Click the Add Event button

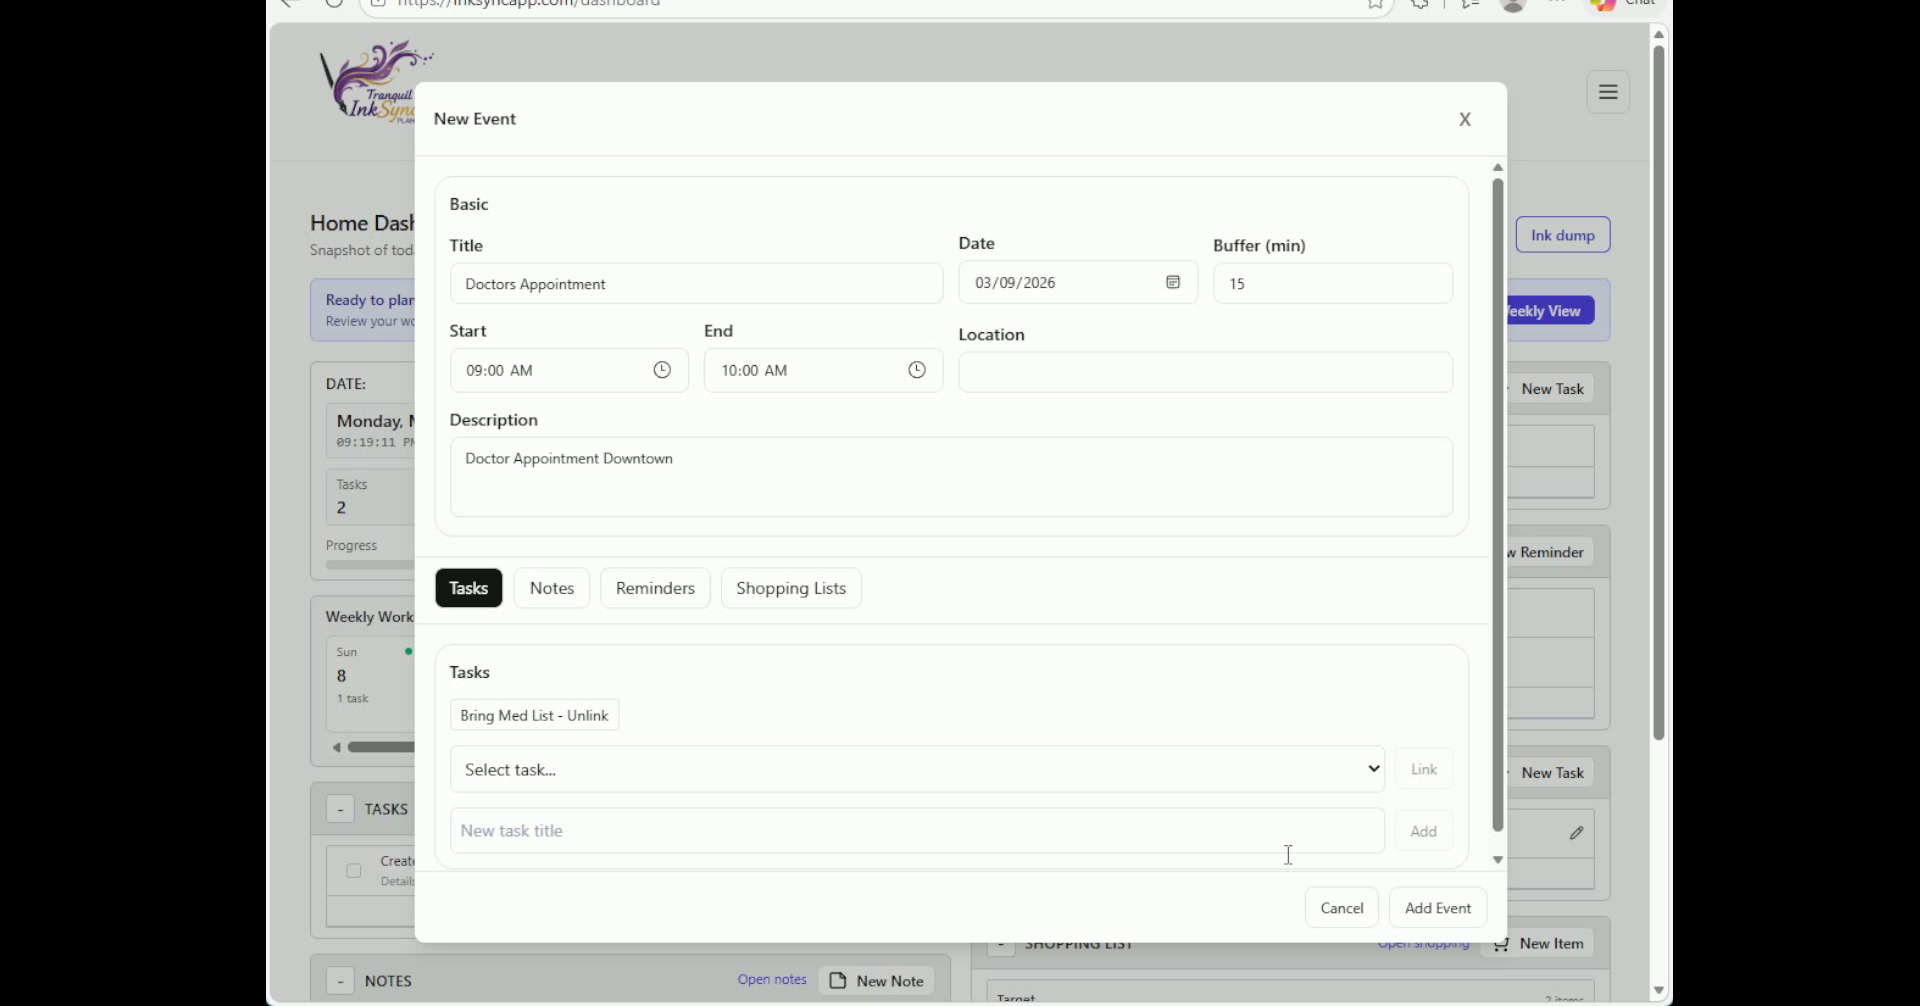[1437, 907]
